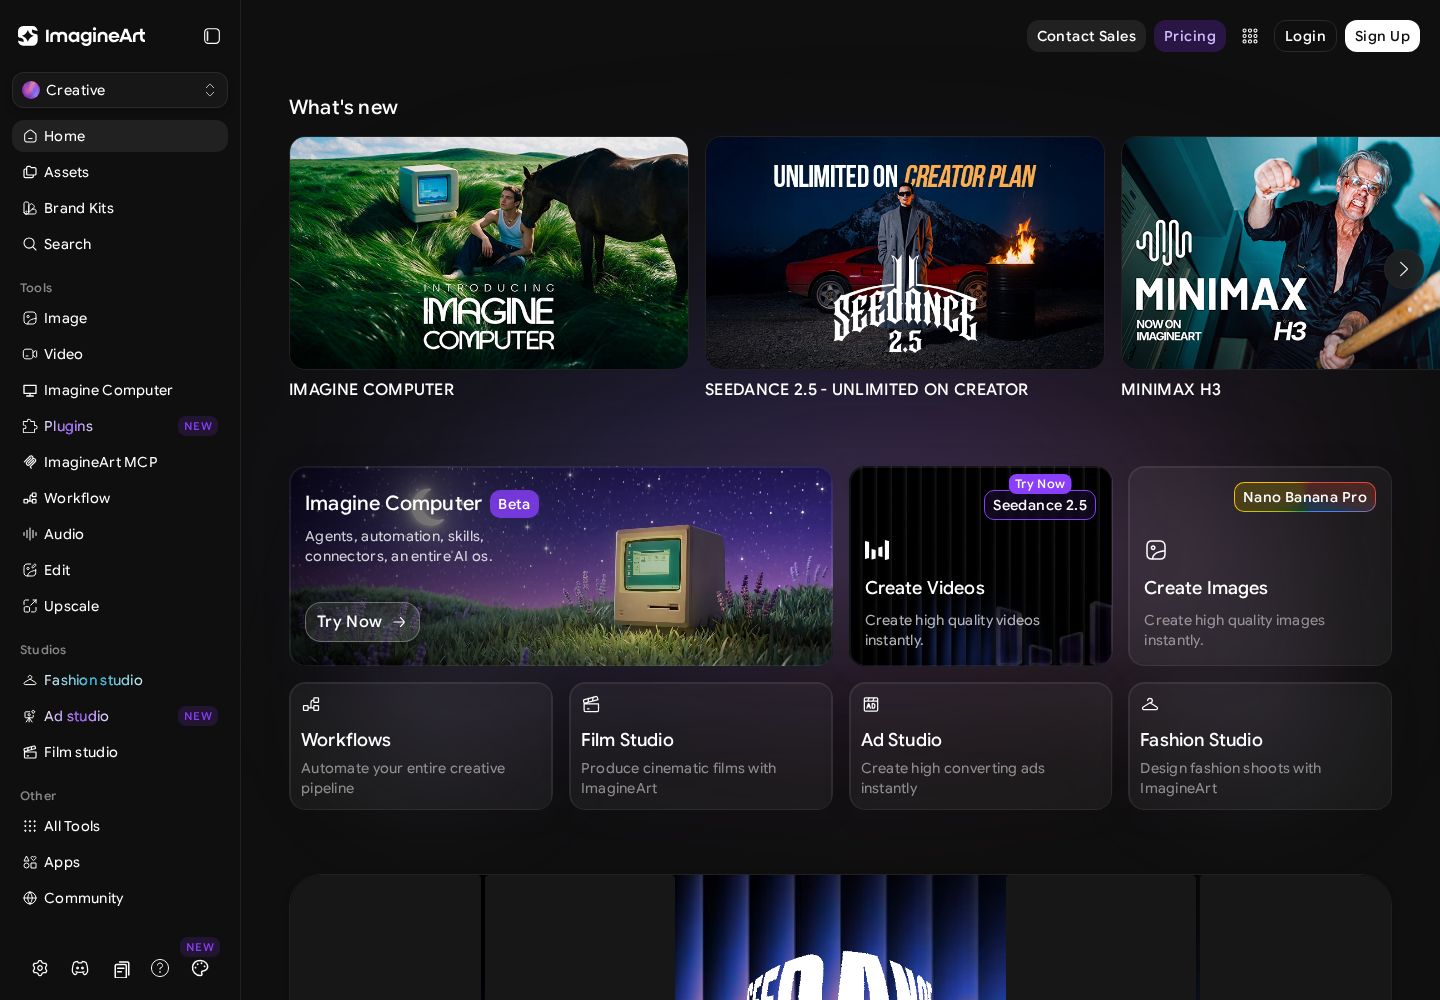The image size is (1440, 1000).
Task: Open Community in sidebar
Action: point(120,898)
